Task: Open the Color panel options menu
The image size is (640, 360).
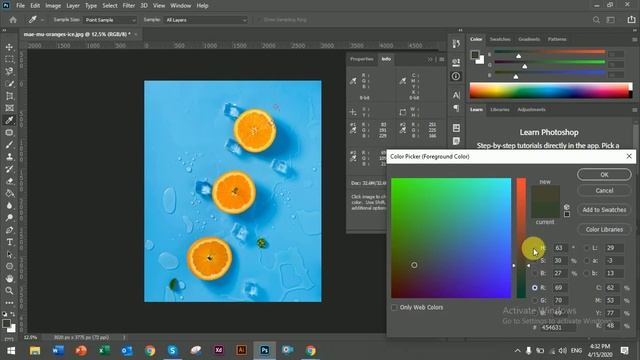Action: [635, 40]
